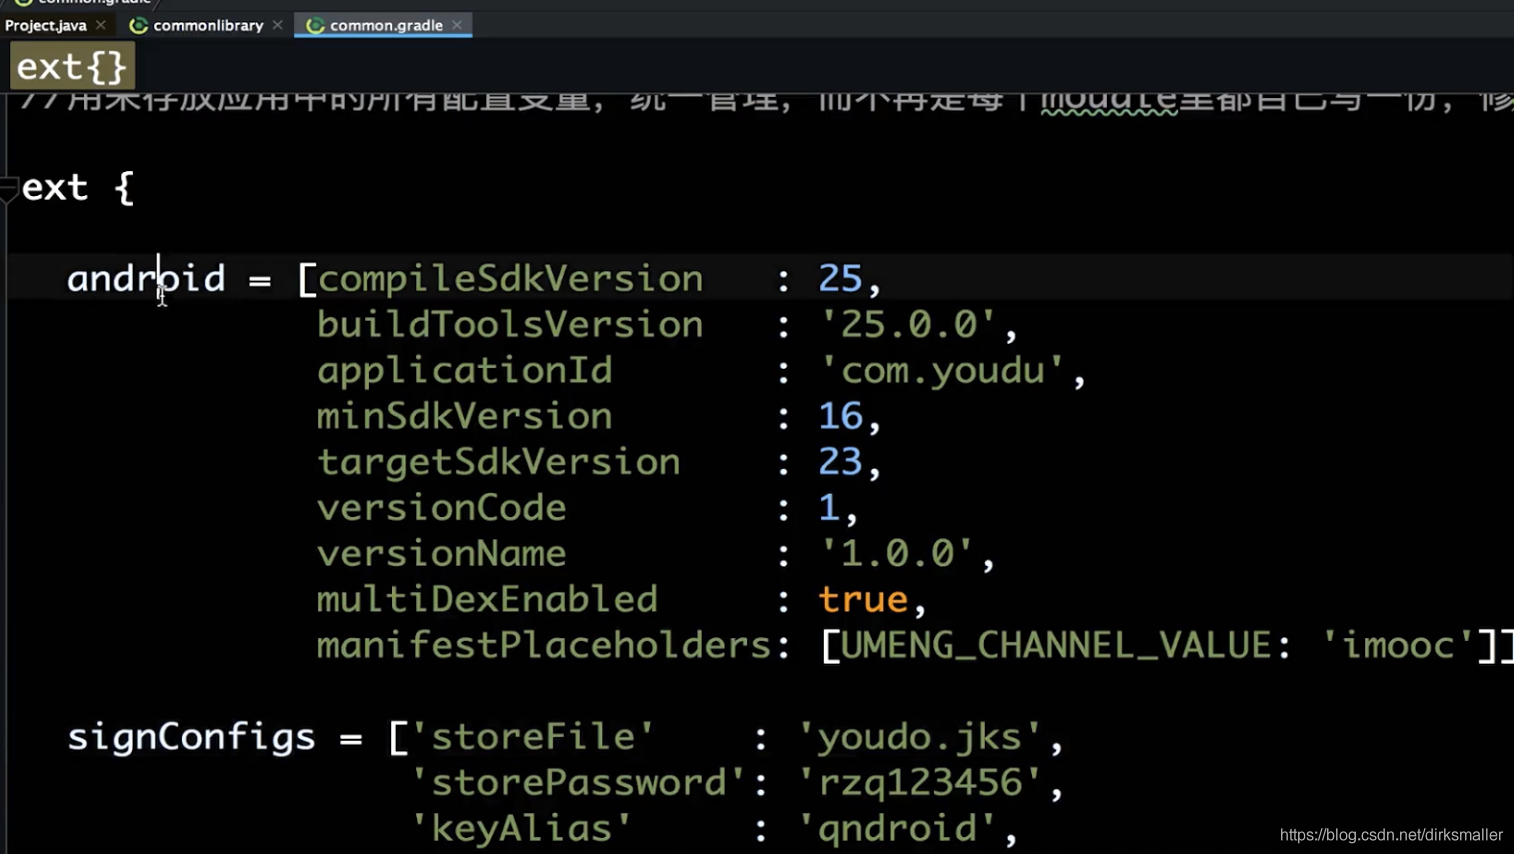Click the '25.0.0' string value
The image size is (1514, 854).
pyautogui.click(x=907, y=324)
